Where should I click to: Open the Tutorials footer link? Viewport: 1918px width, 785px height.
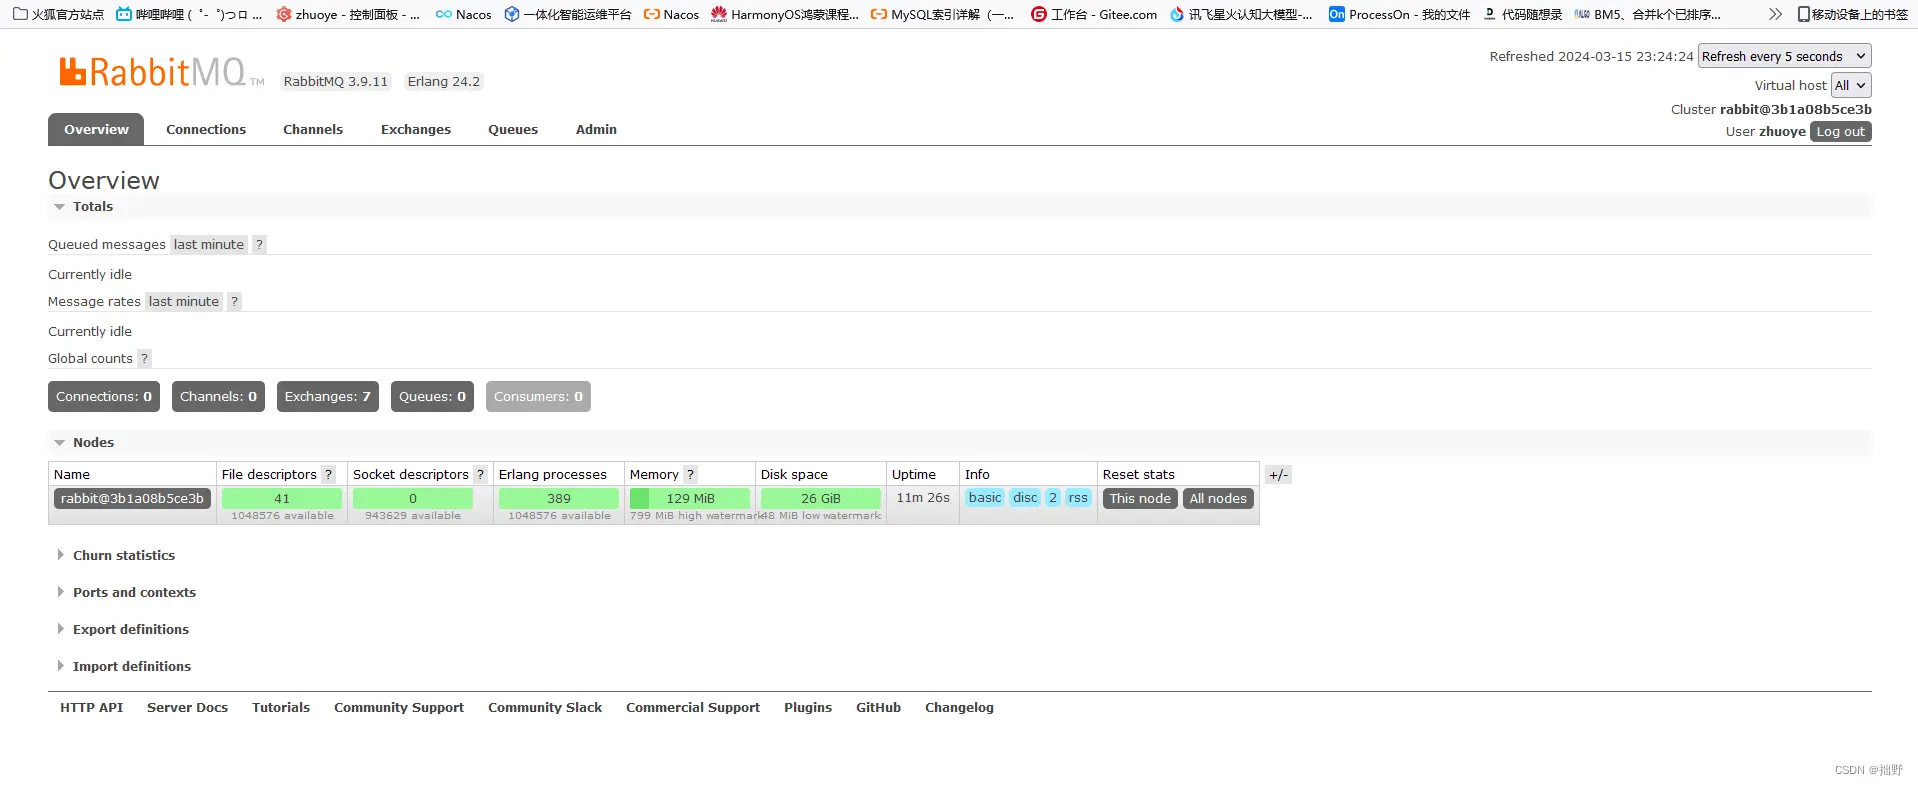click(x=281, y=707)
